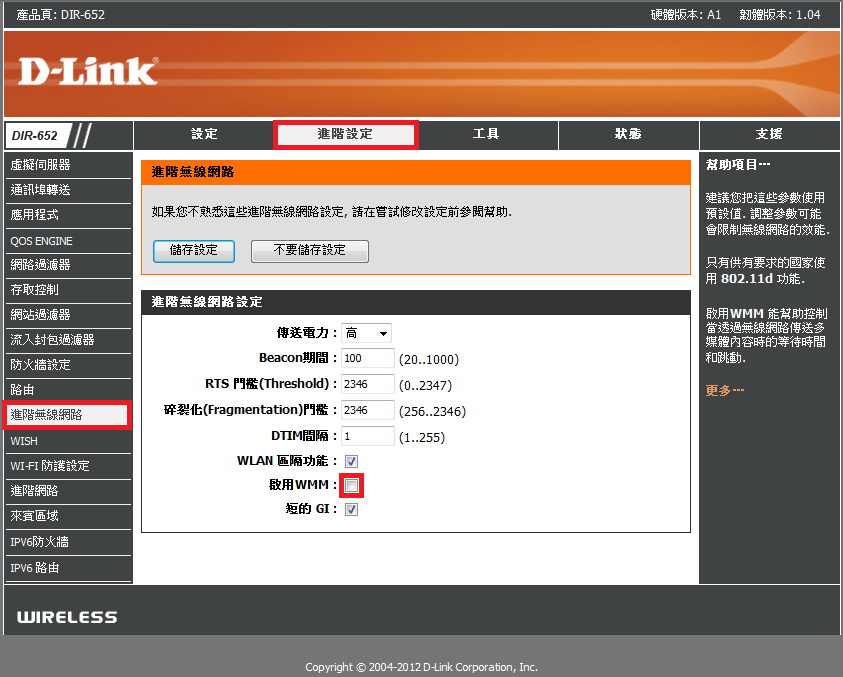This screenshot has width=843, height=677.
Task: Open 虛擬伺服器 in the sidebar
Action: point(68,165)
